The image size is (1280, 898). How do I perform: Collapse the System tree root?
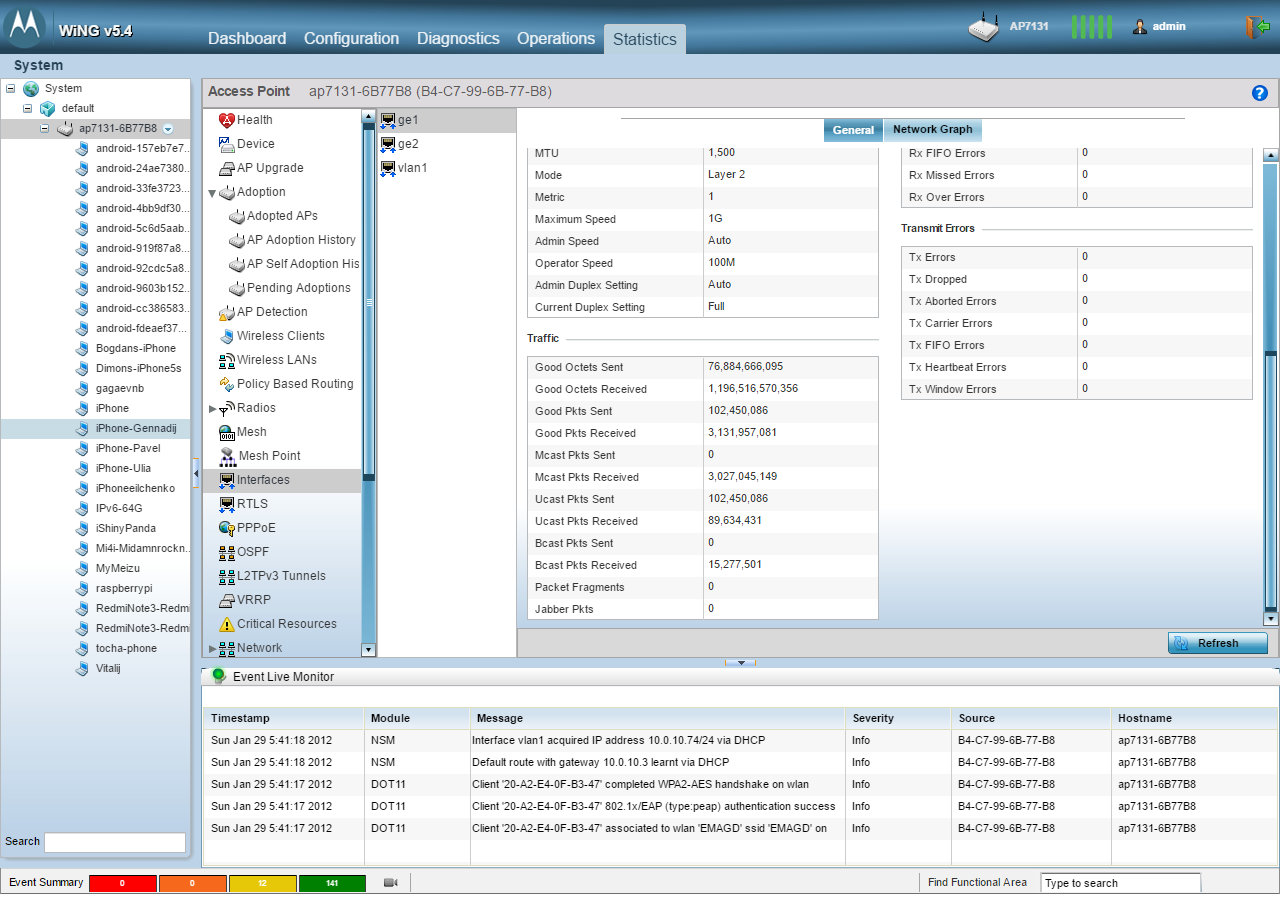tap(11, 88)
